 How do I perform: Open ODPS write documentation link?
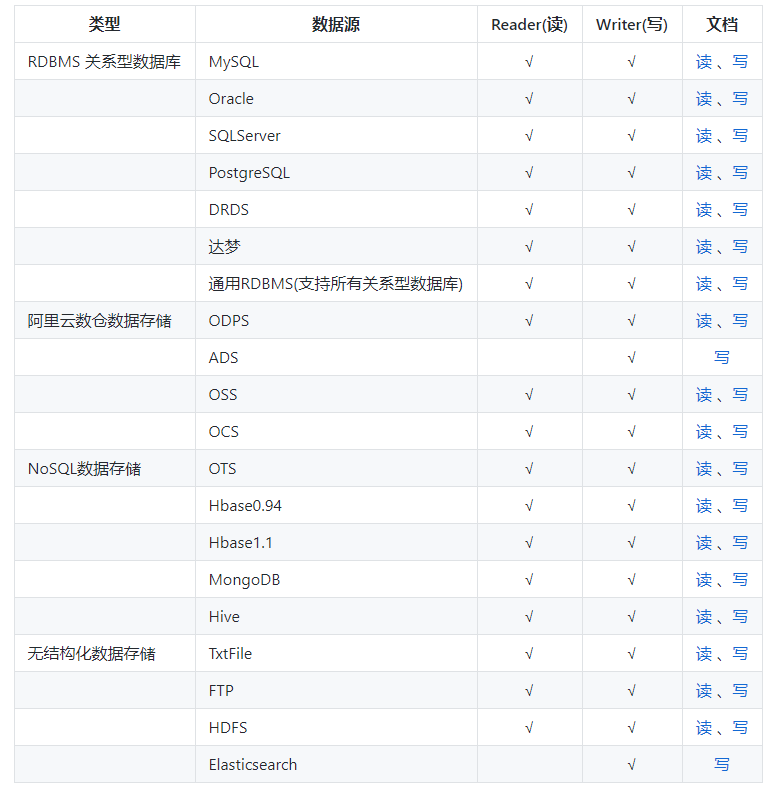coord(740,321)
